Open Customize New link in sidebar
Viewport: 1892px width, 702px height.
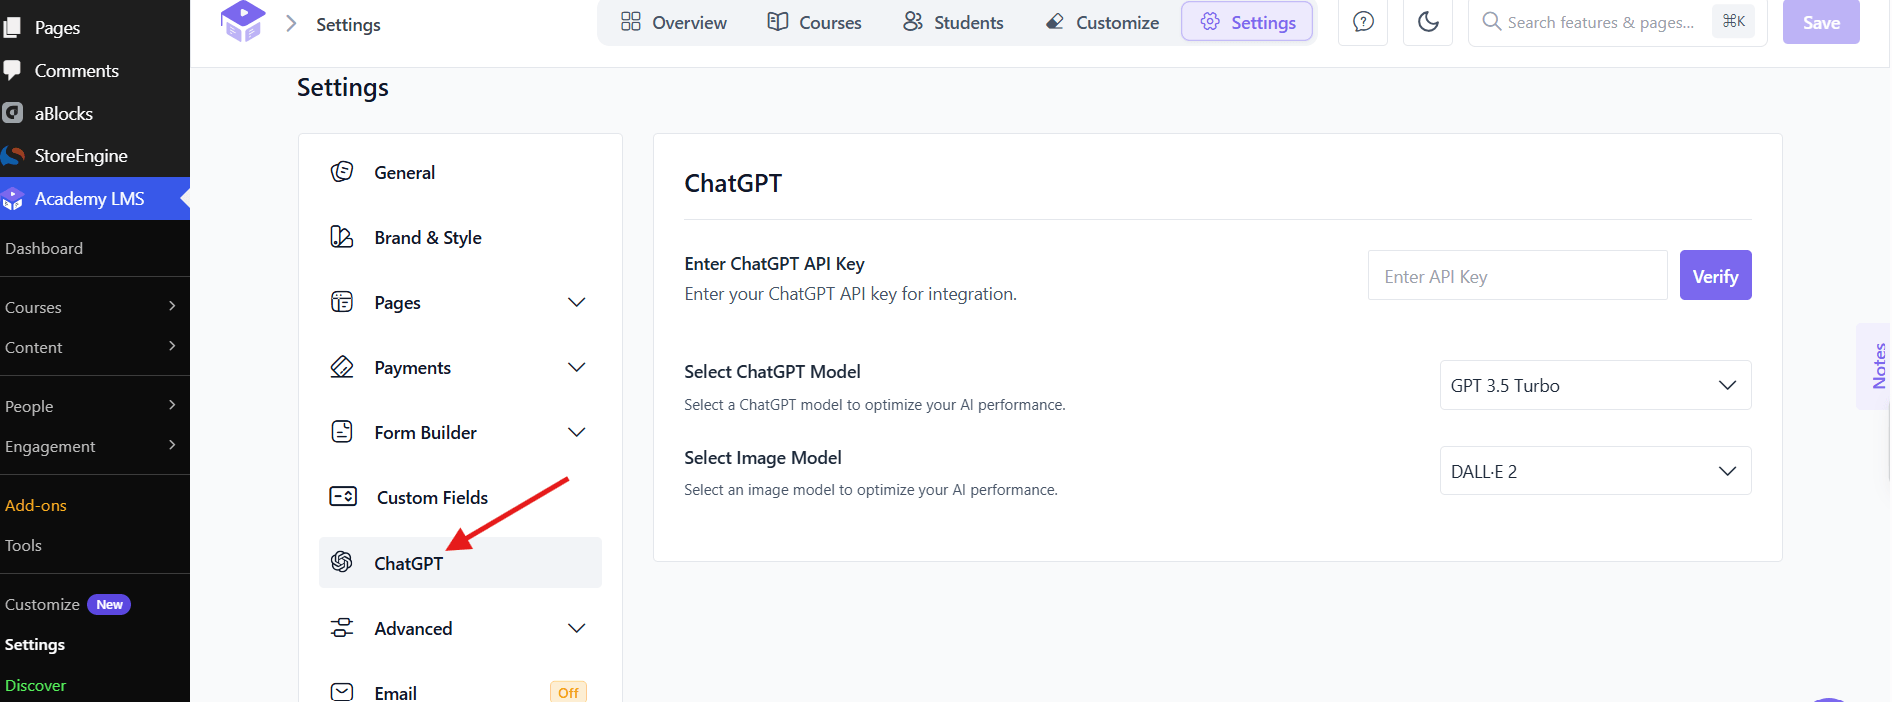[x=67, y=604]
